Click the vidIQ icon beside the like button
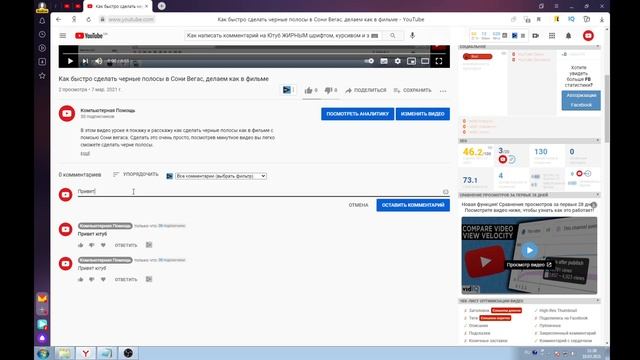Image resolution: width=640 pixels, height=360 pixels. 287,90
